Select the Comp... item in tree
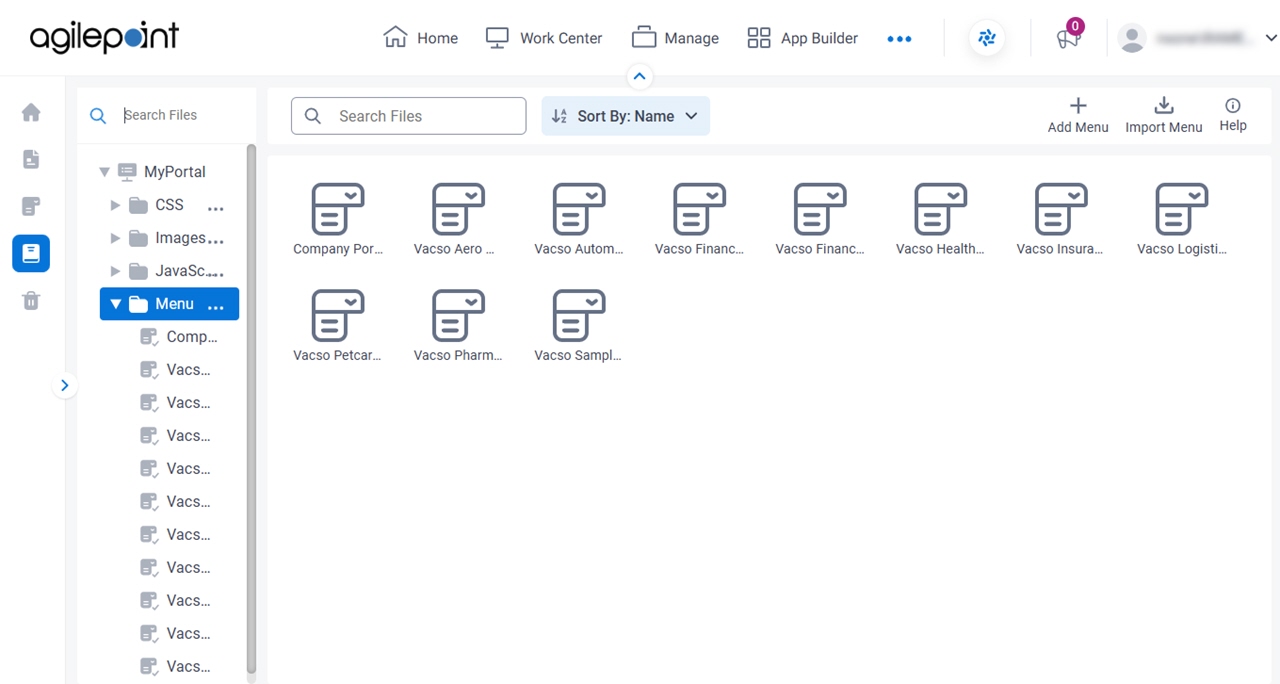Viewport: 1280px width, 684px height. (x=178, y=337)
